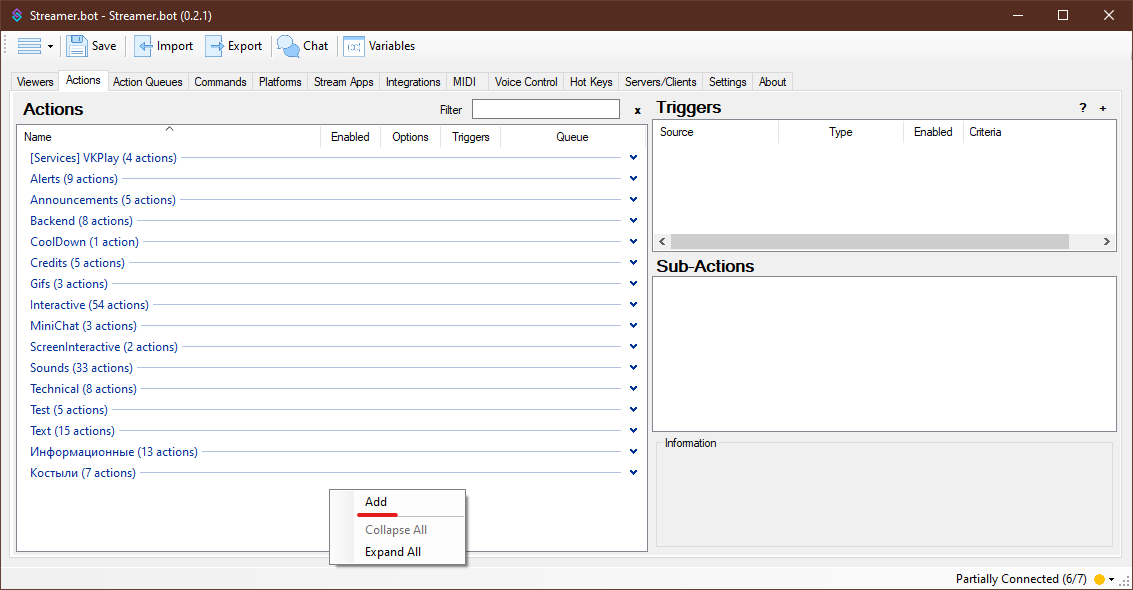Open the MIDI tab
The image size is (1133, 590).
[465, 82]
